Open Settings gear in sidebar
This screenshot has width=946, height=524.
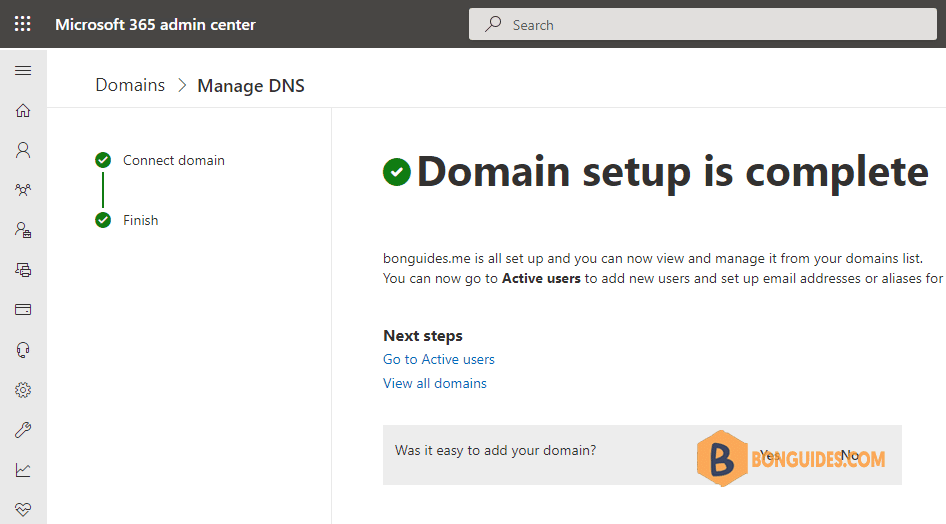(x=23, y=390)
